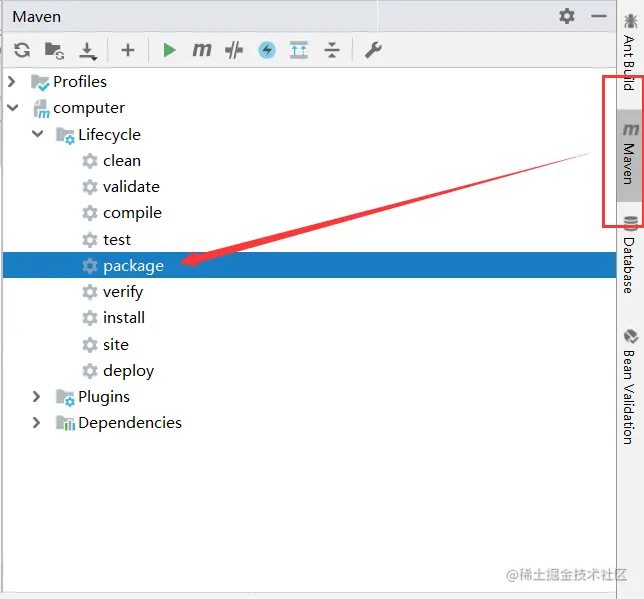Click Expand All toolbar icon
Screen dimensions: 644x599
pyautogui.click(x=299, y=50)
